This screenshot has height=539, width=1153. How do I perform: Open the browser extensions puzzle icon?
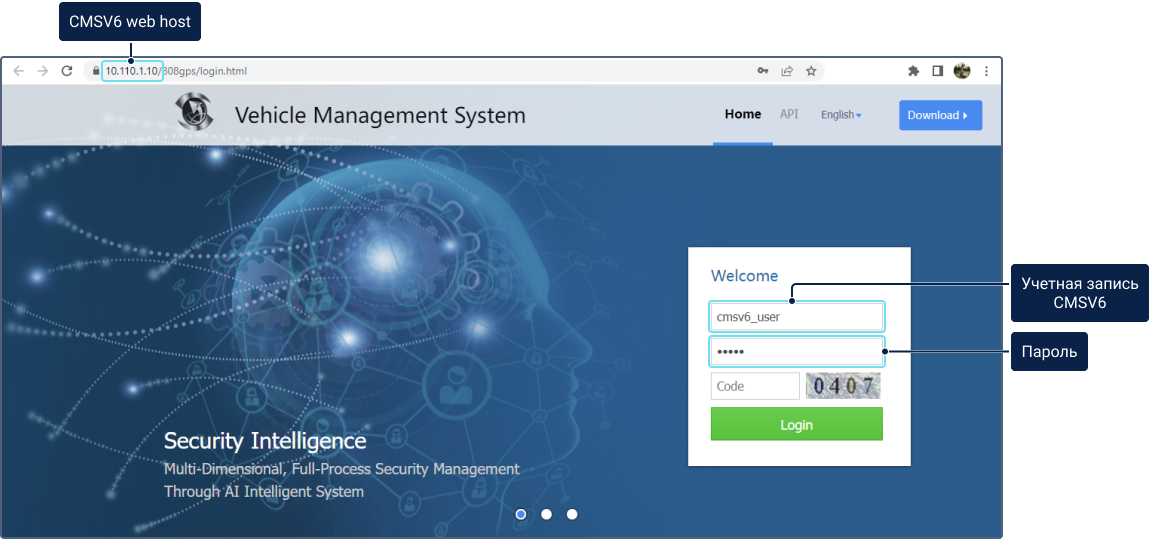tap(914, 71)
